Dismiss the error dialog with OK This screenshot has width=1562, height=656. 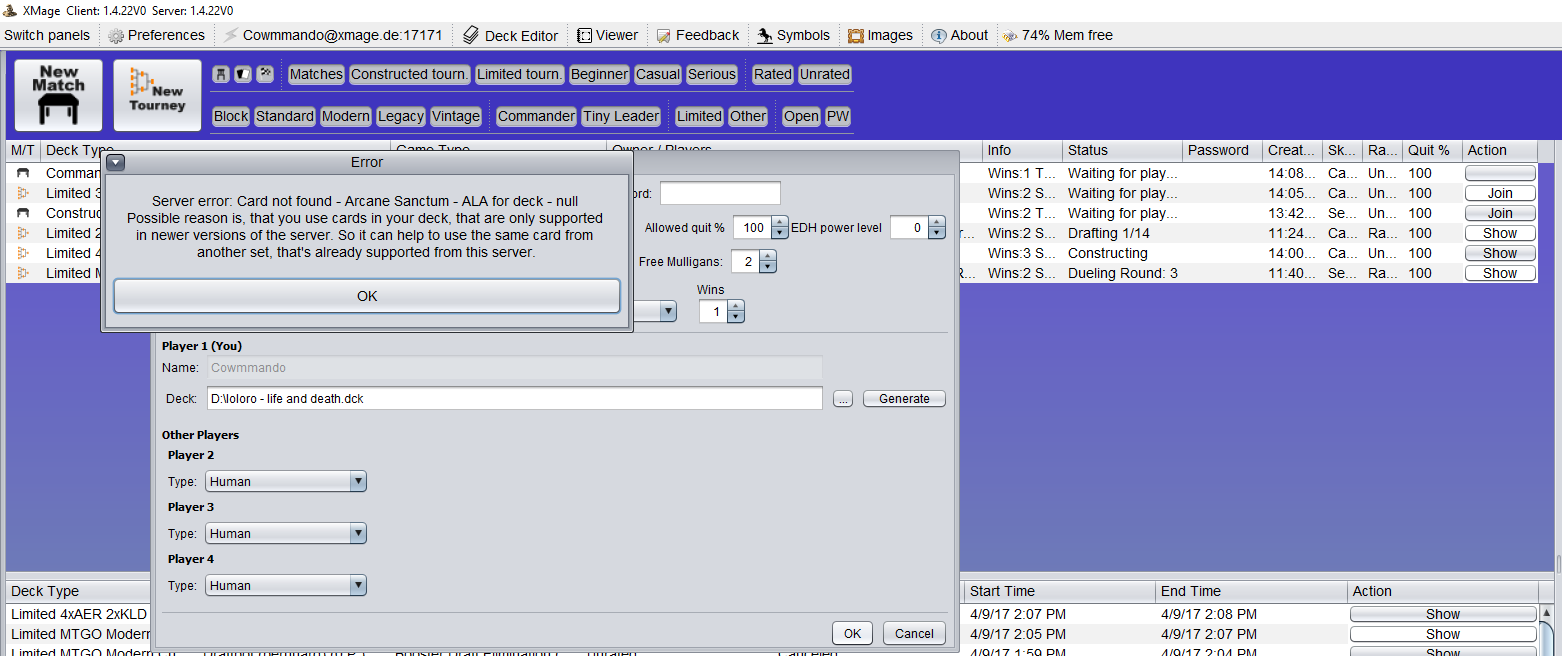point(367,296)
